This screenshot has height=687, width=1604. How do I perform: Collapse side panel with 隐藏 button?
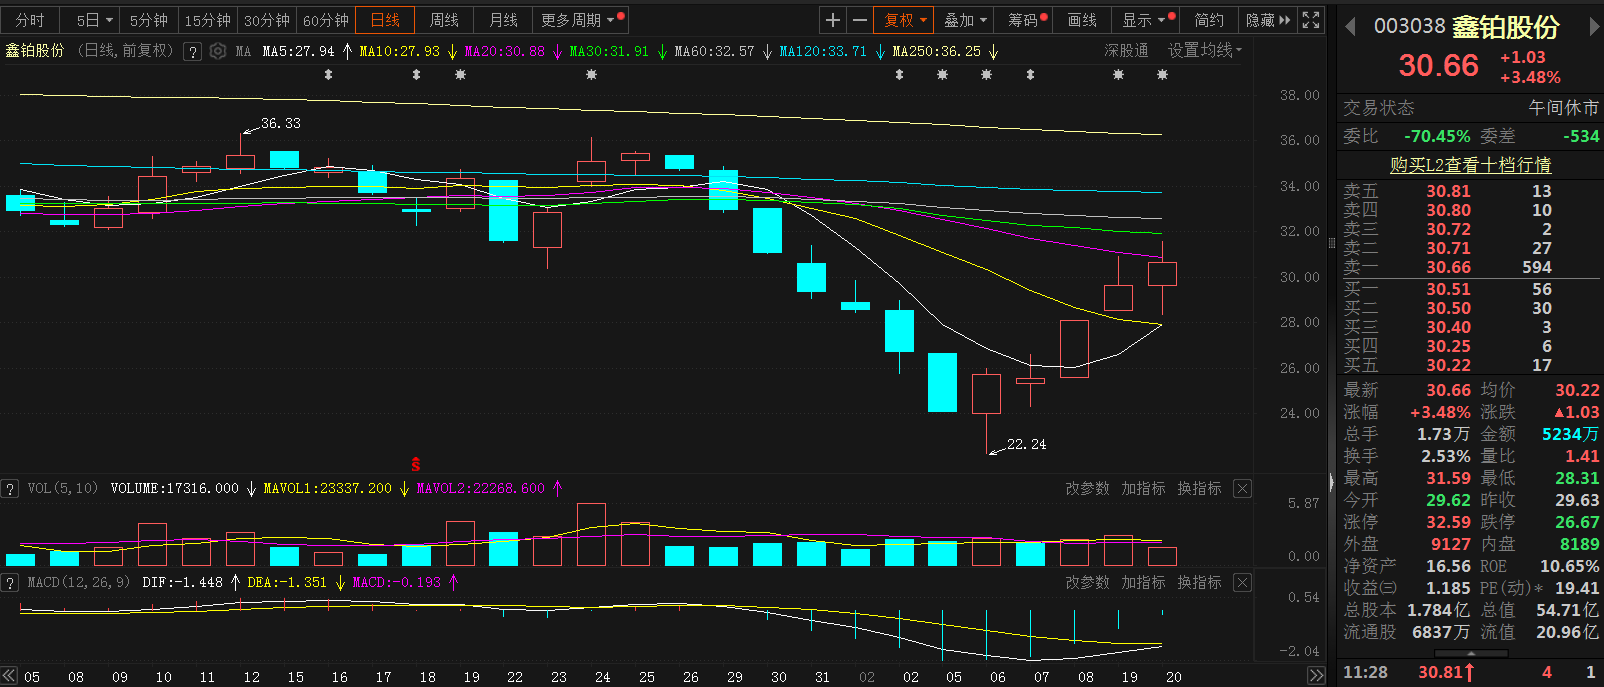point(1267,20)
